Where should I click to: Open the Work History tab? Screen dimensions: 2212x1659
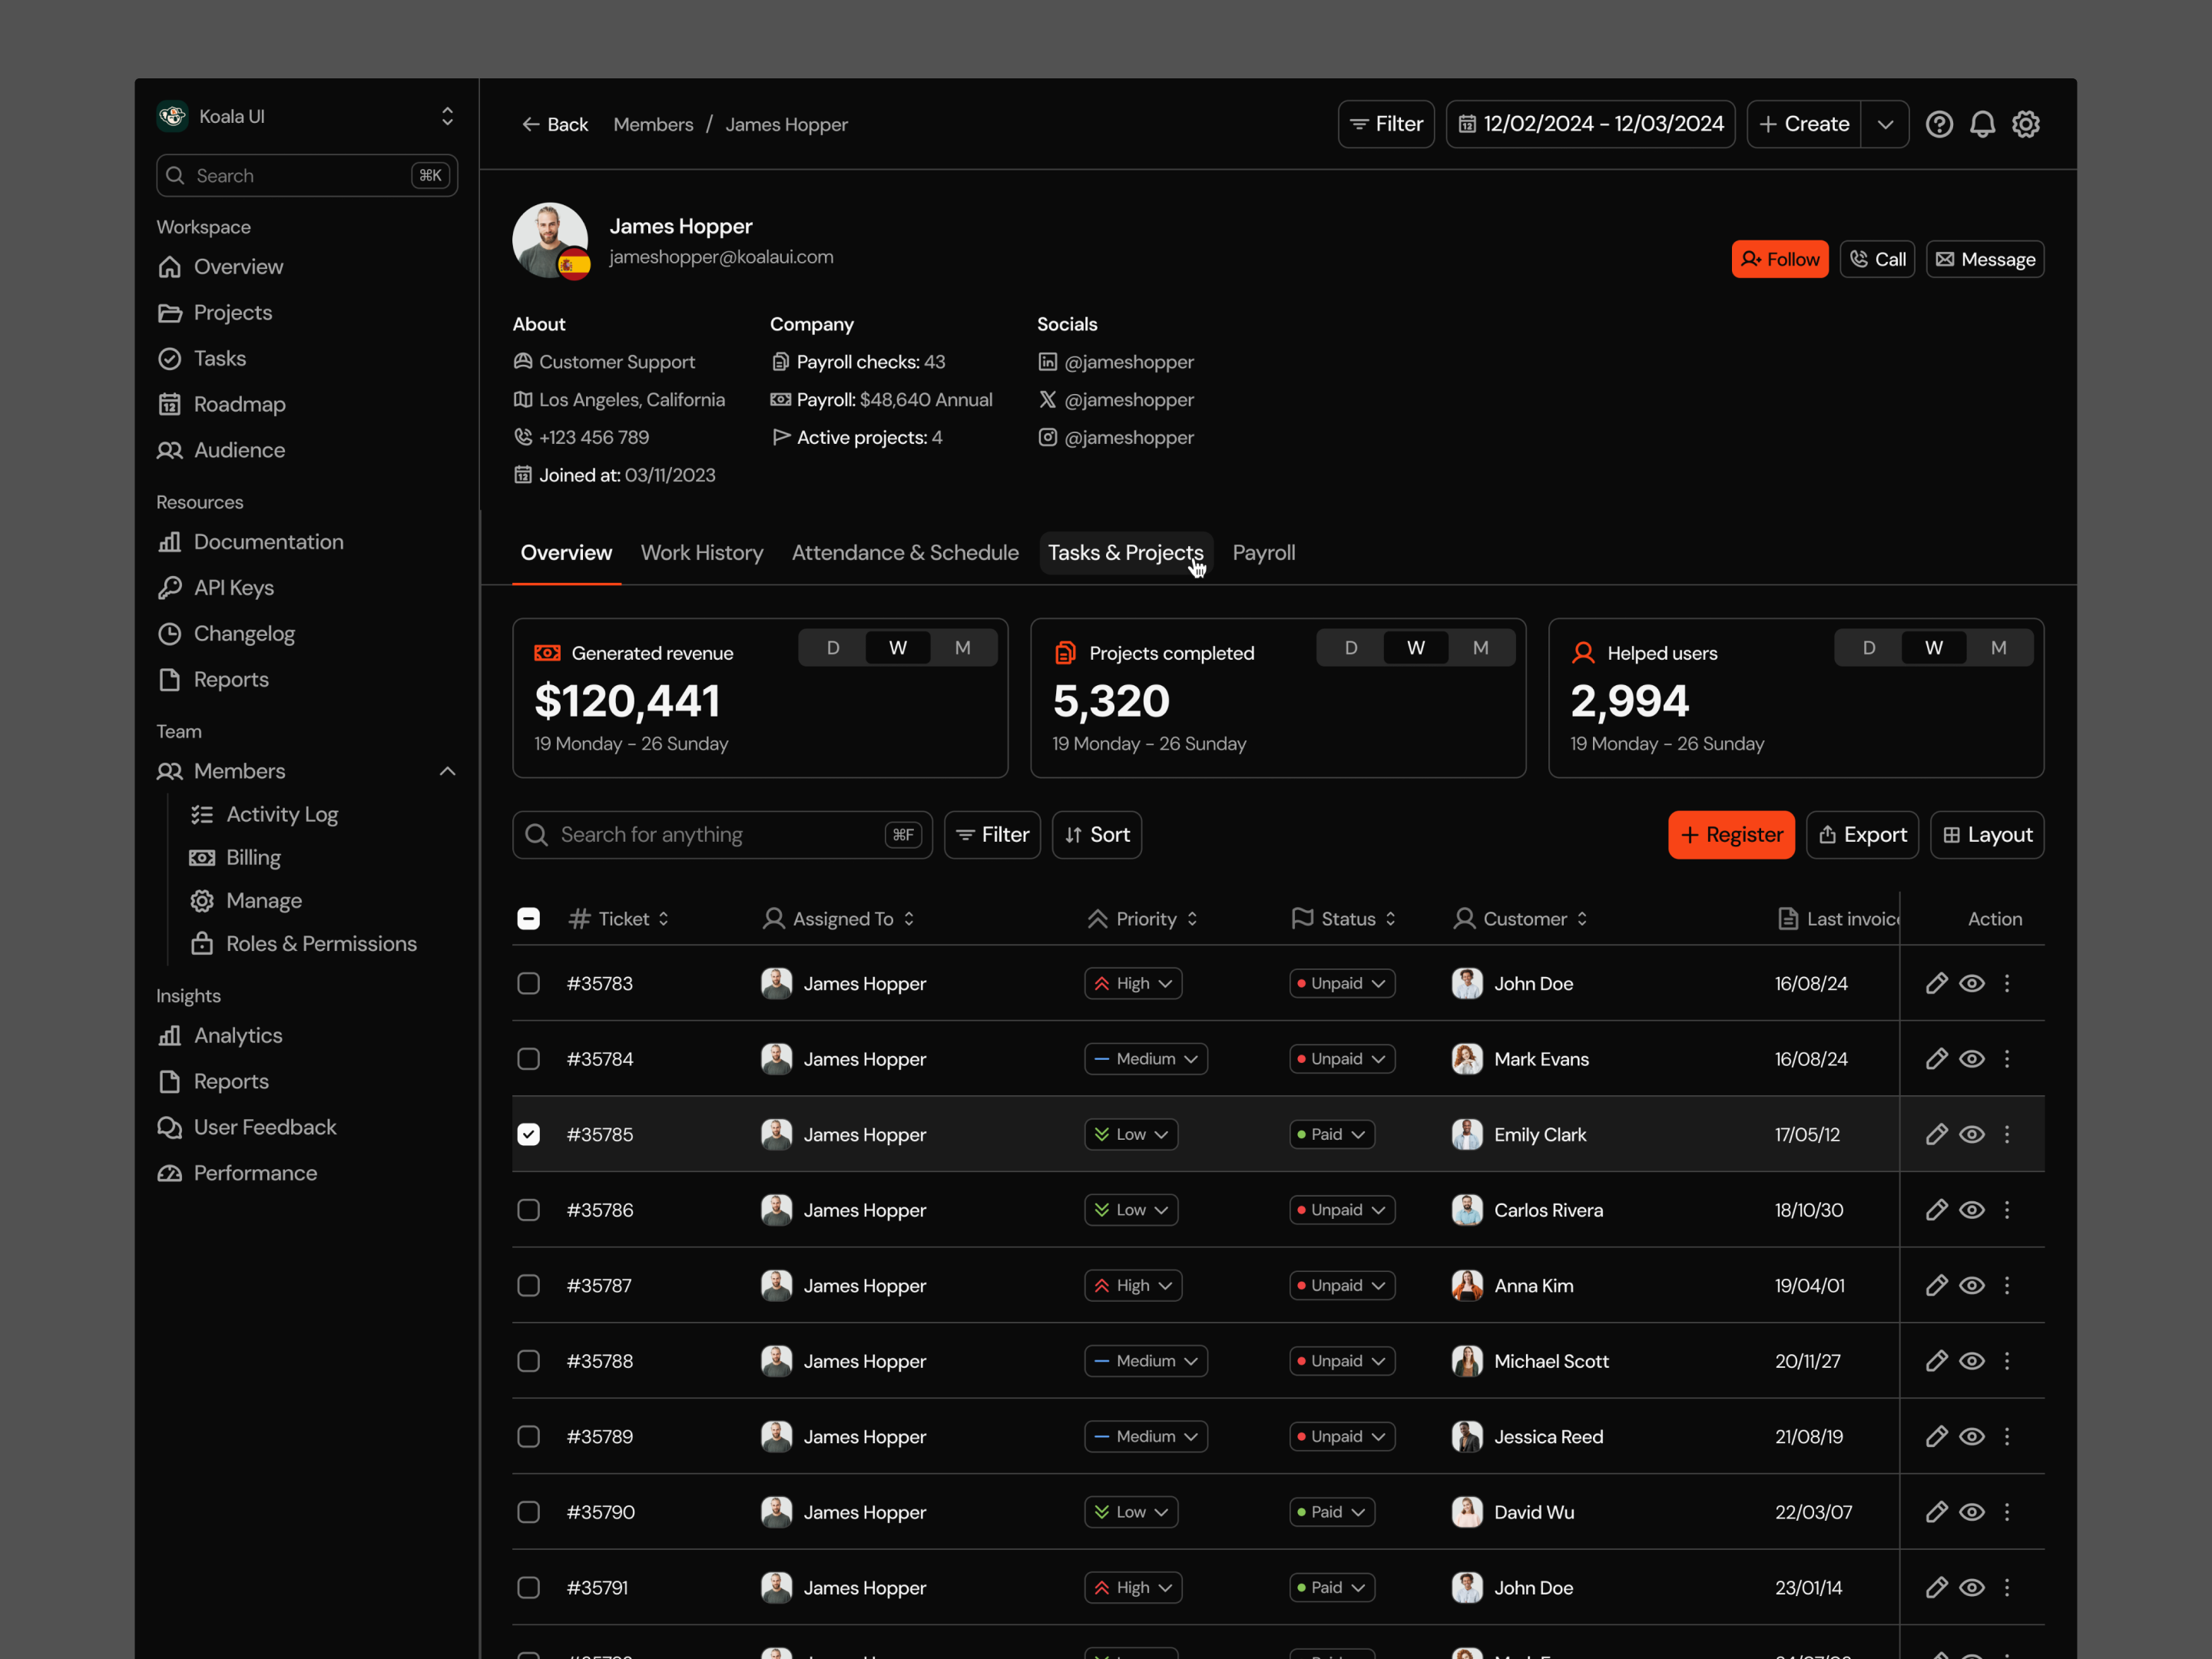[x=702, y=552]
